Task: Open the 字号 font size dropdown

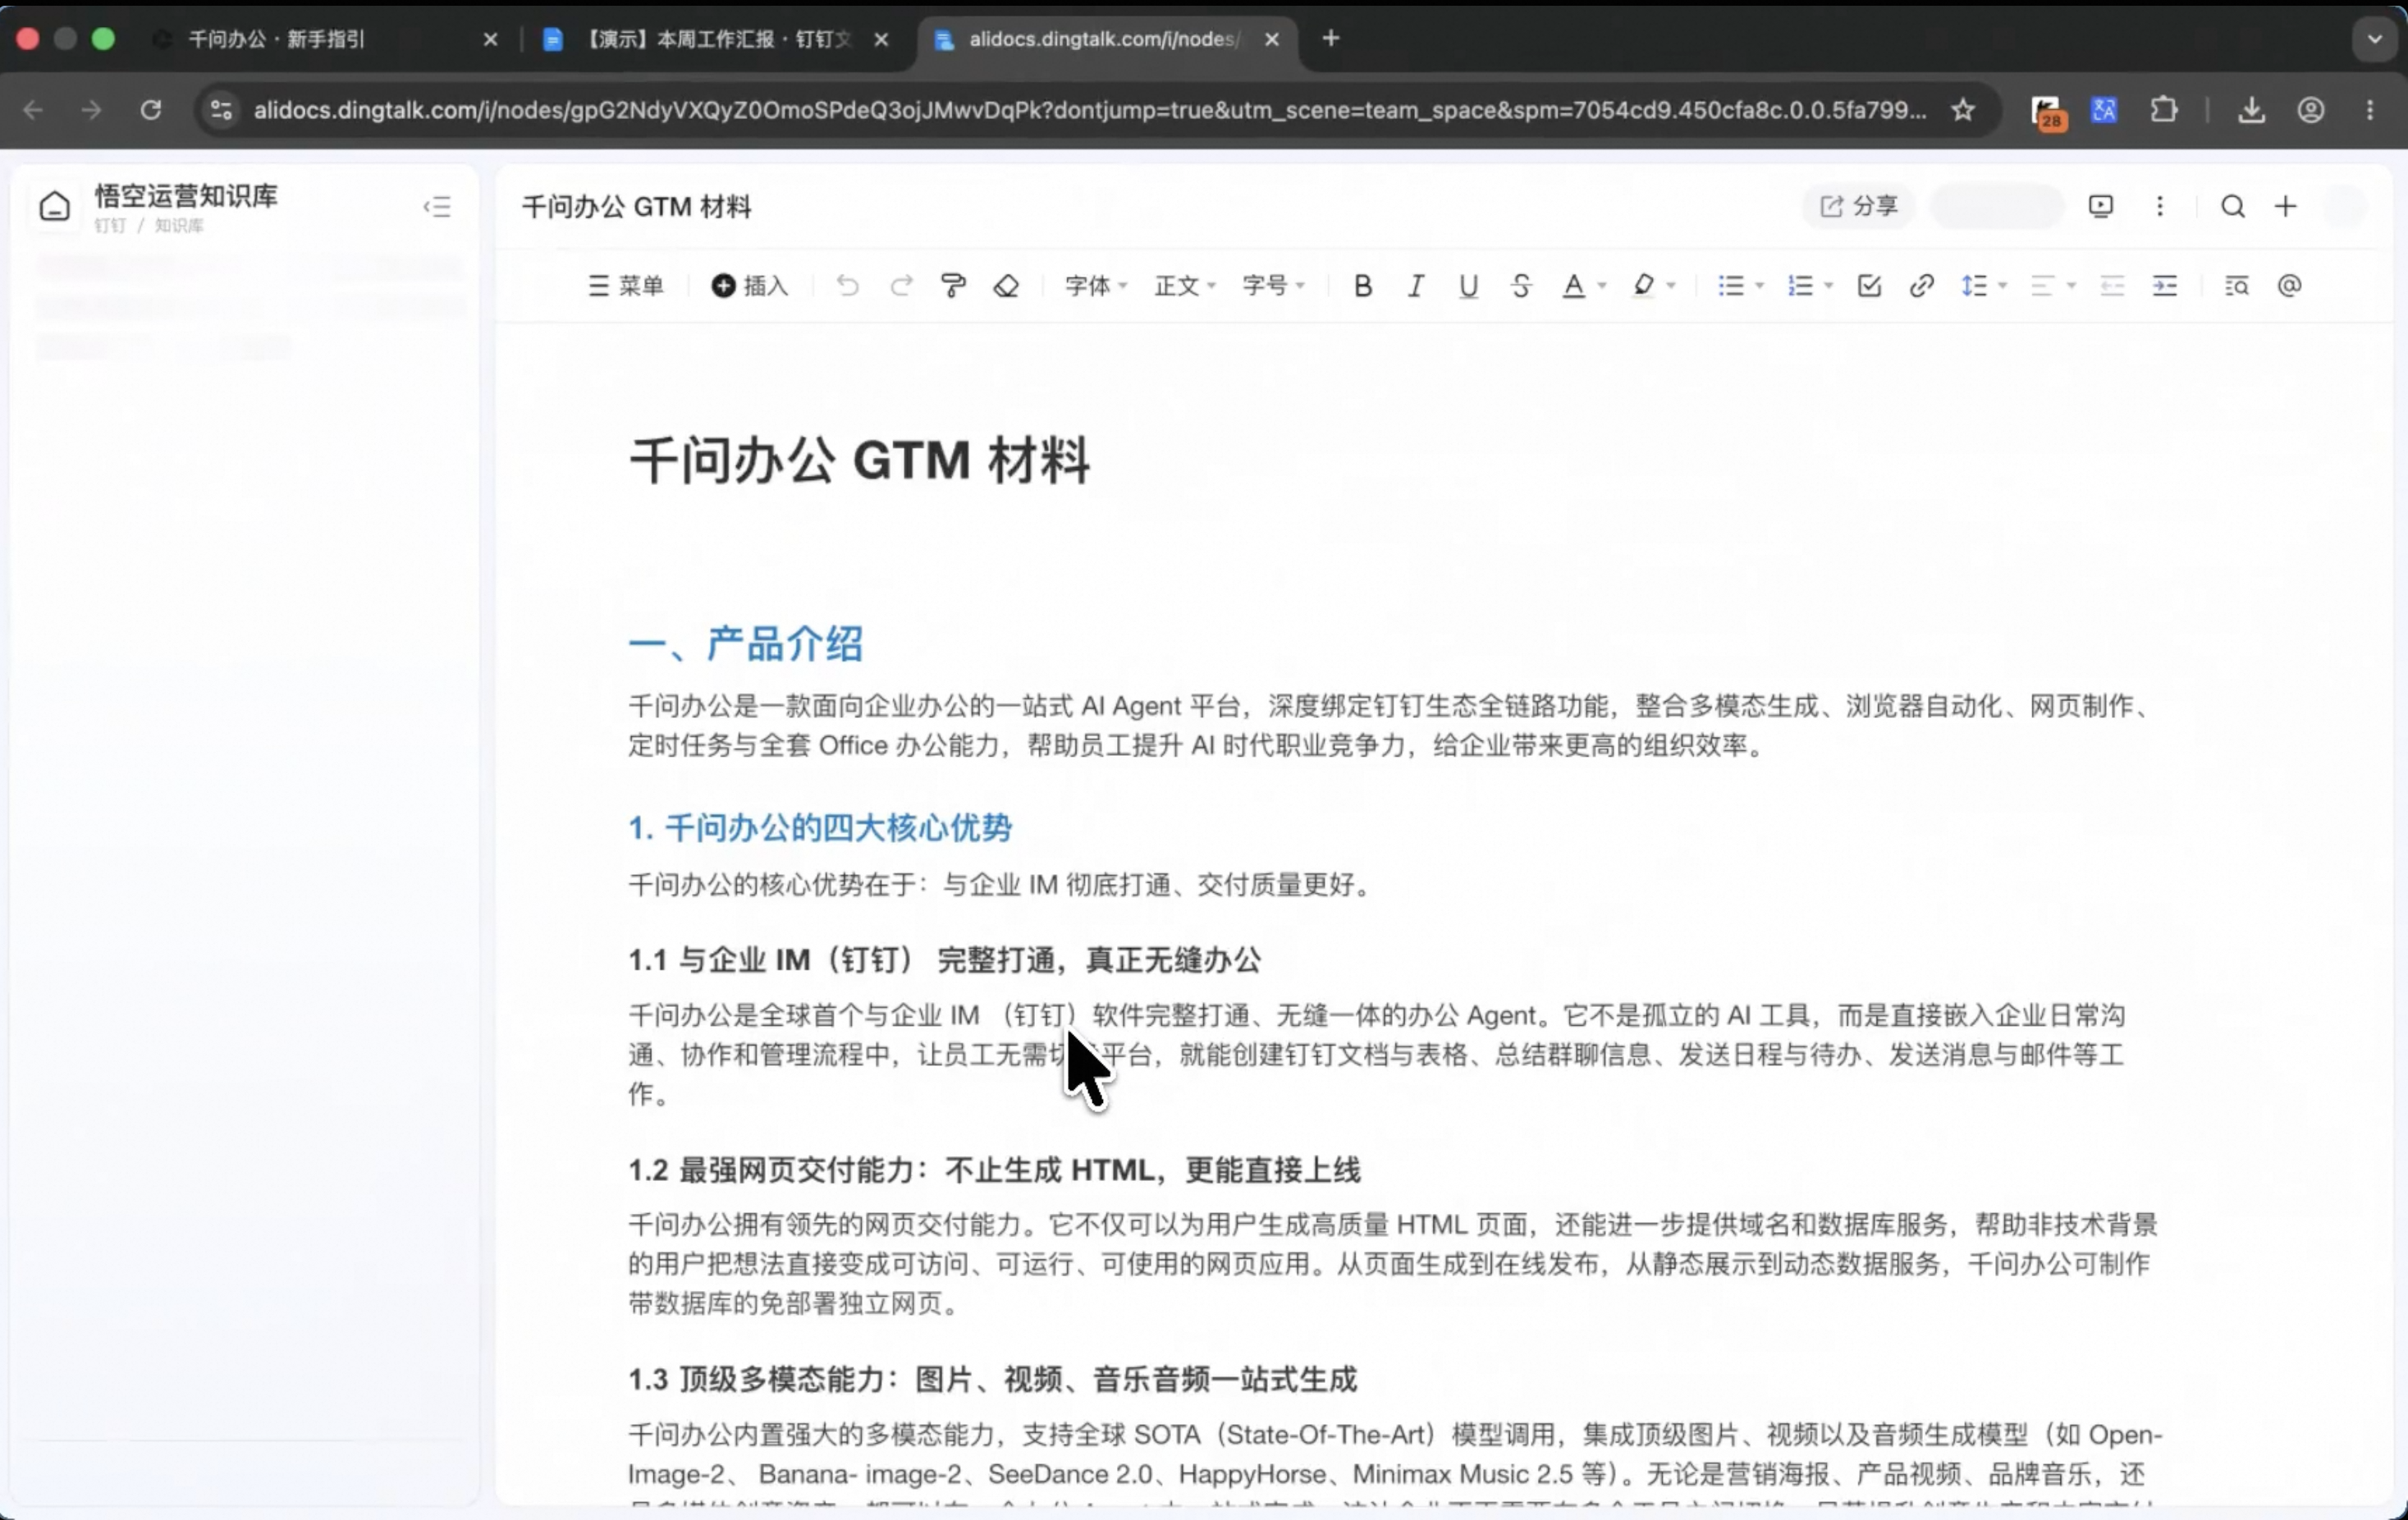Action: click(1274, 286)
